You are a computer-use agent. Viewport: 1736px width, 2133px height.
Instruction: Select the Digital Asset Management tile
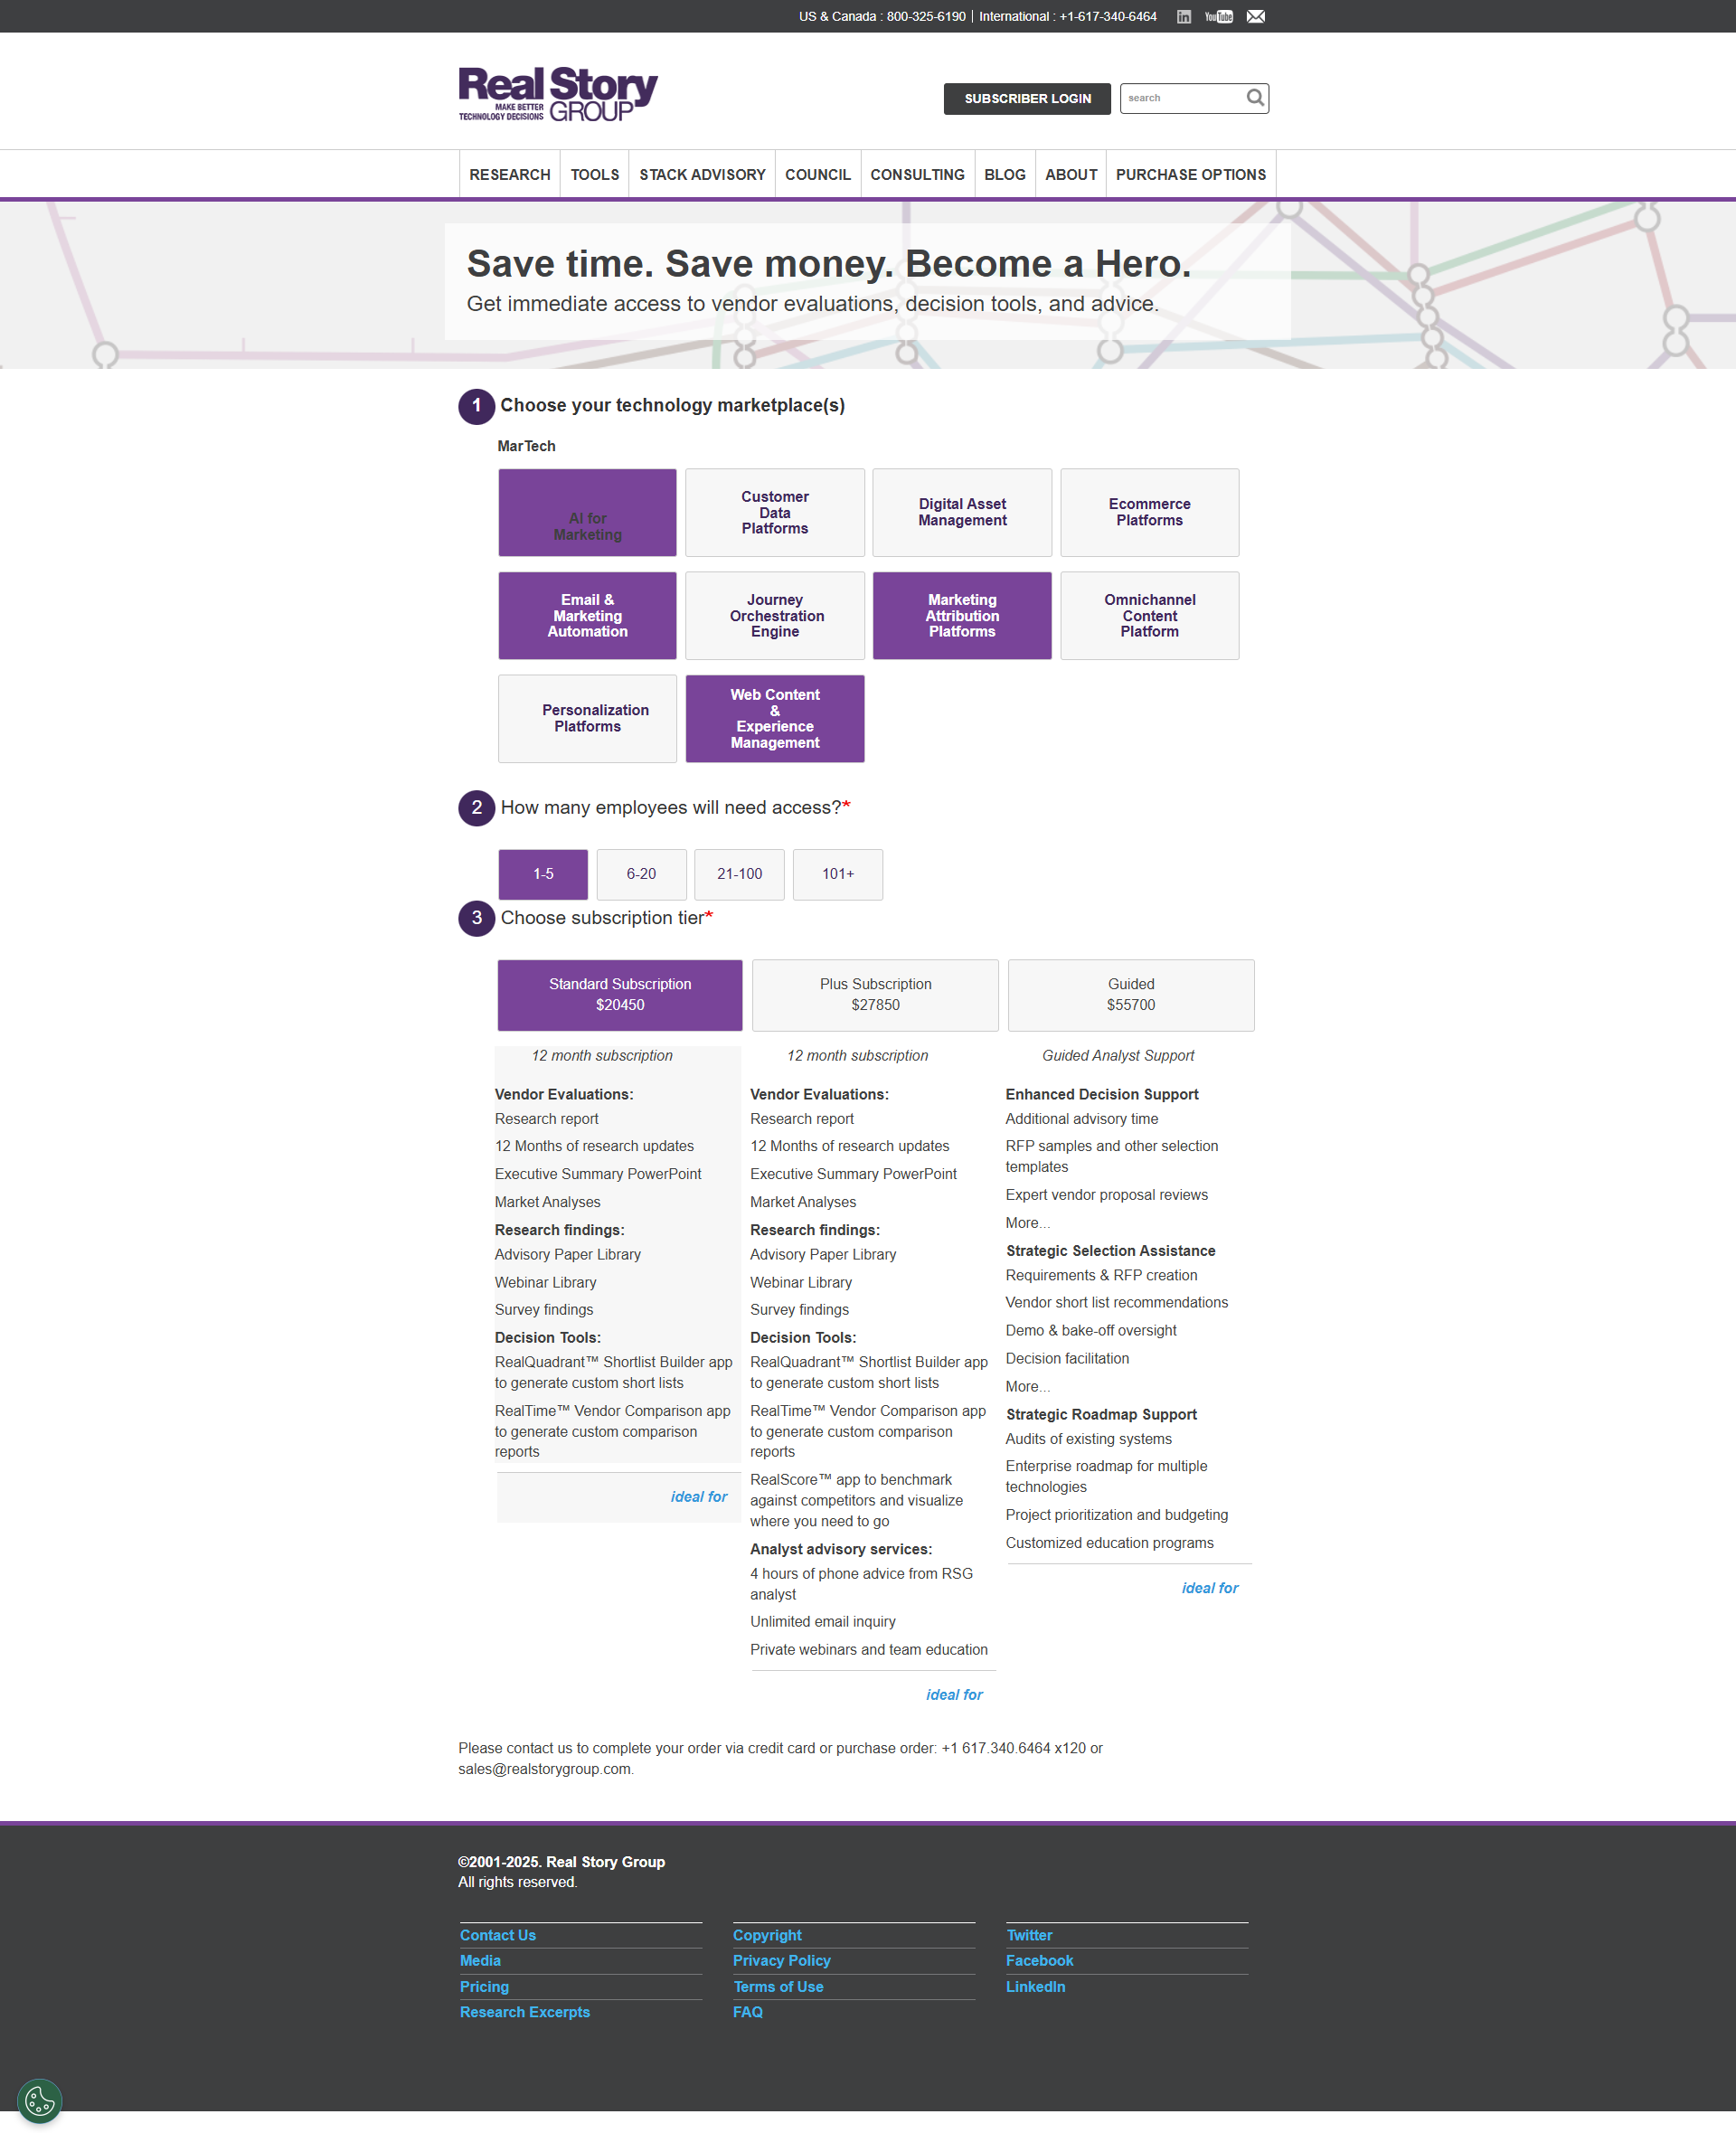click(x=962, y=512)
